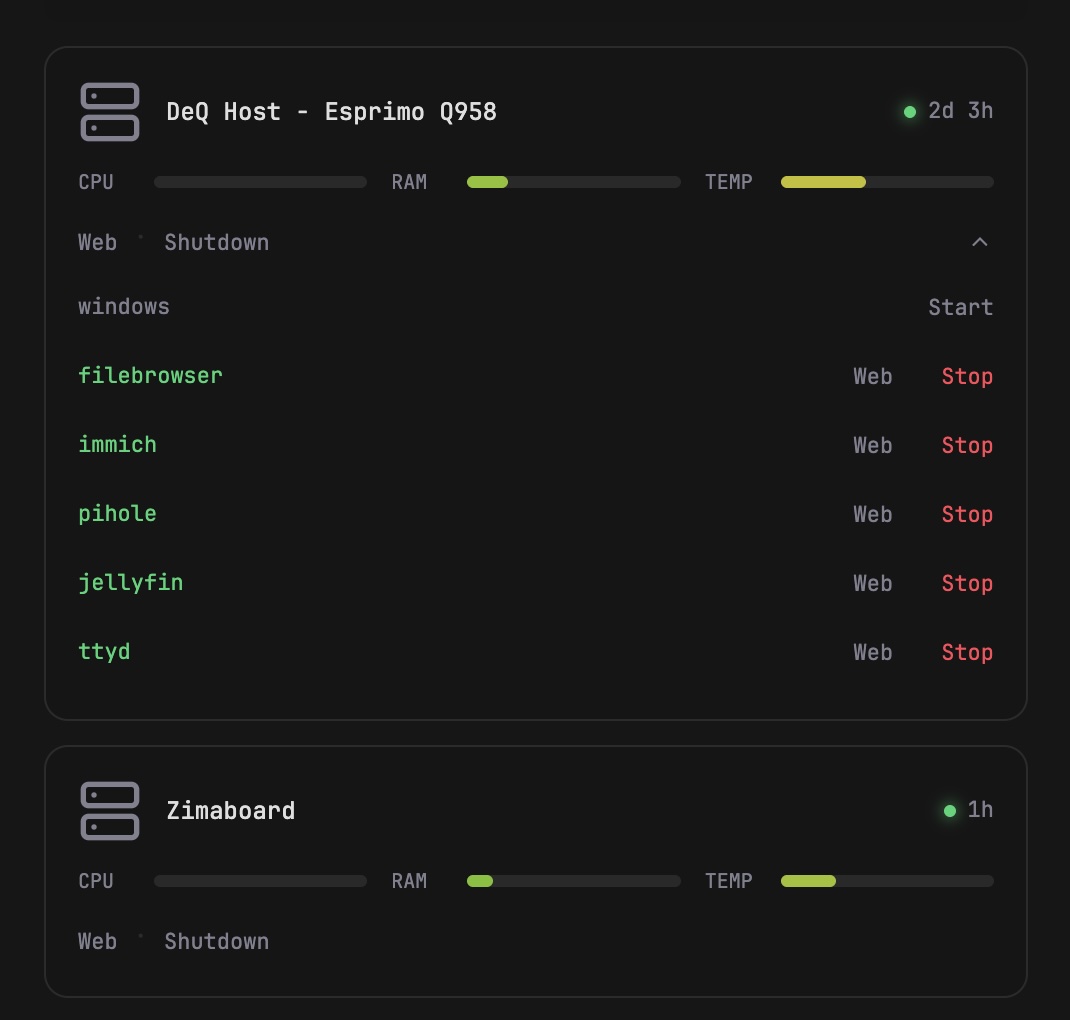The image size is (1070, 1020).
Task: Shutdown the DeQ Host server
Action: click(216, 243)
